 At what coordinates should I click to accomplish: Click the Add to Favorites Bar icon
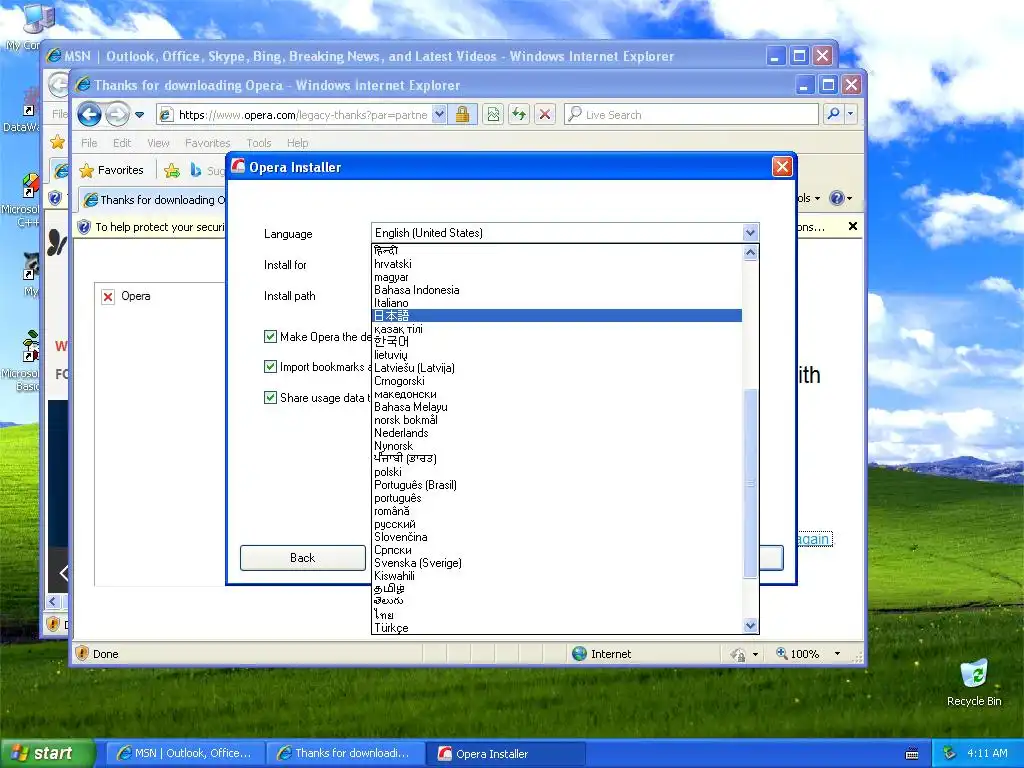point(172,170)
